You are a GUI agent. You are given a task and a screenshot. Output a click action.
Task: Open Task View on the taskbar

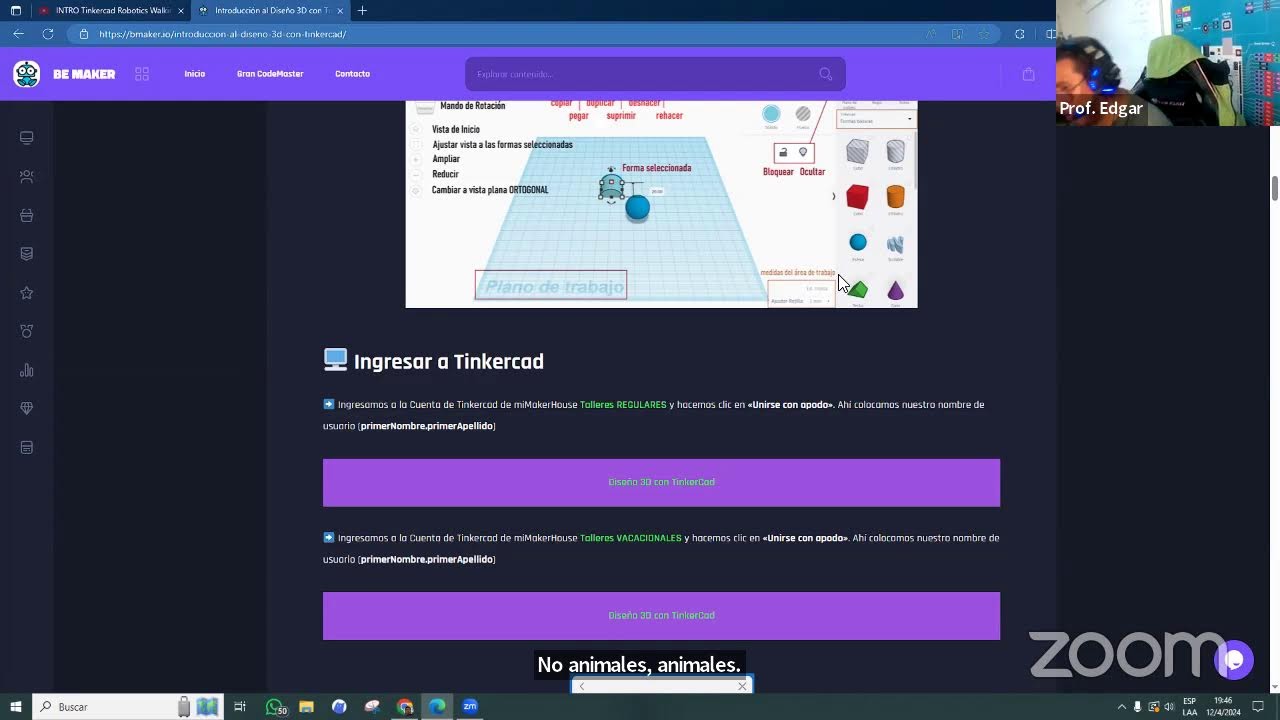click(240, 707)
